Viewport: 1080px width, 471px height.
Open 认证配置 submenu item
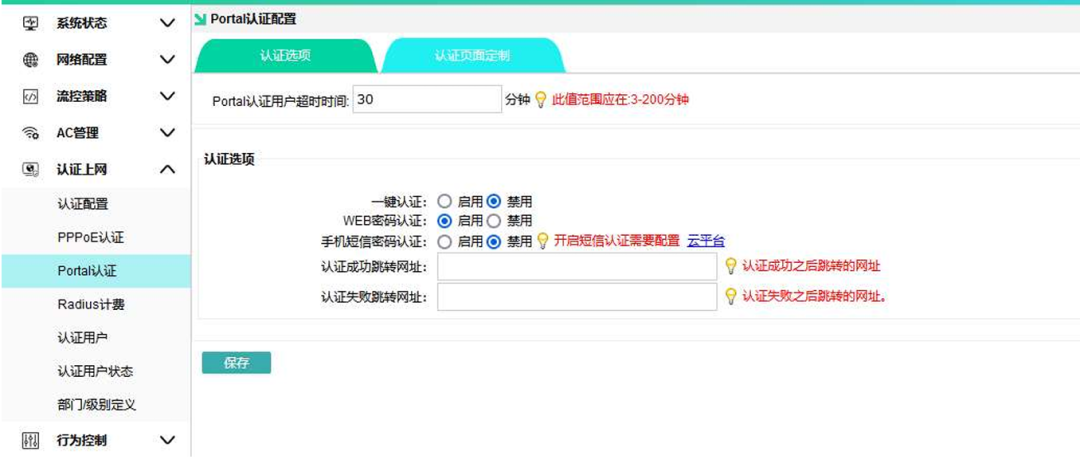point(83,204)
